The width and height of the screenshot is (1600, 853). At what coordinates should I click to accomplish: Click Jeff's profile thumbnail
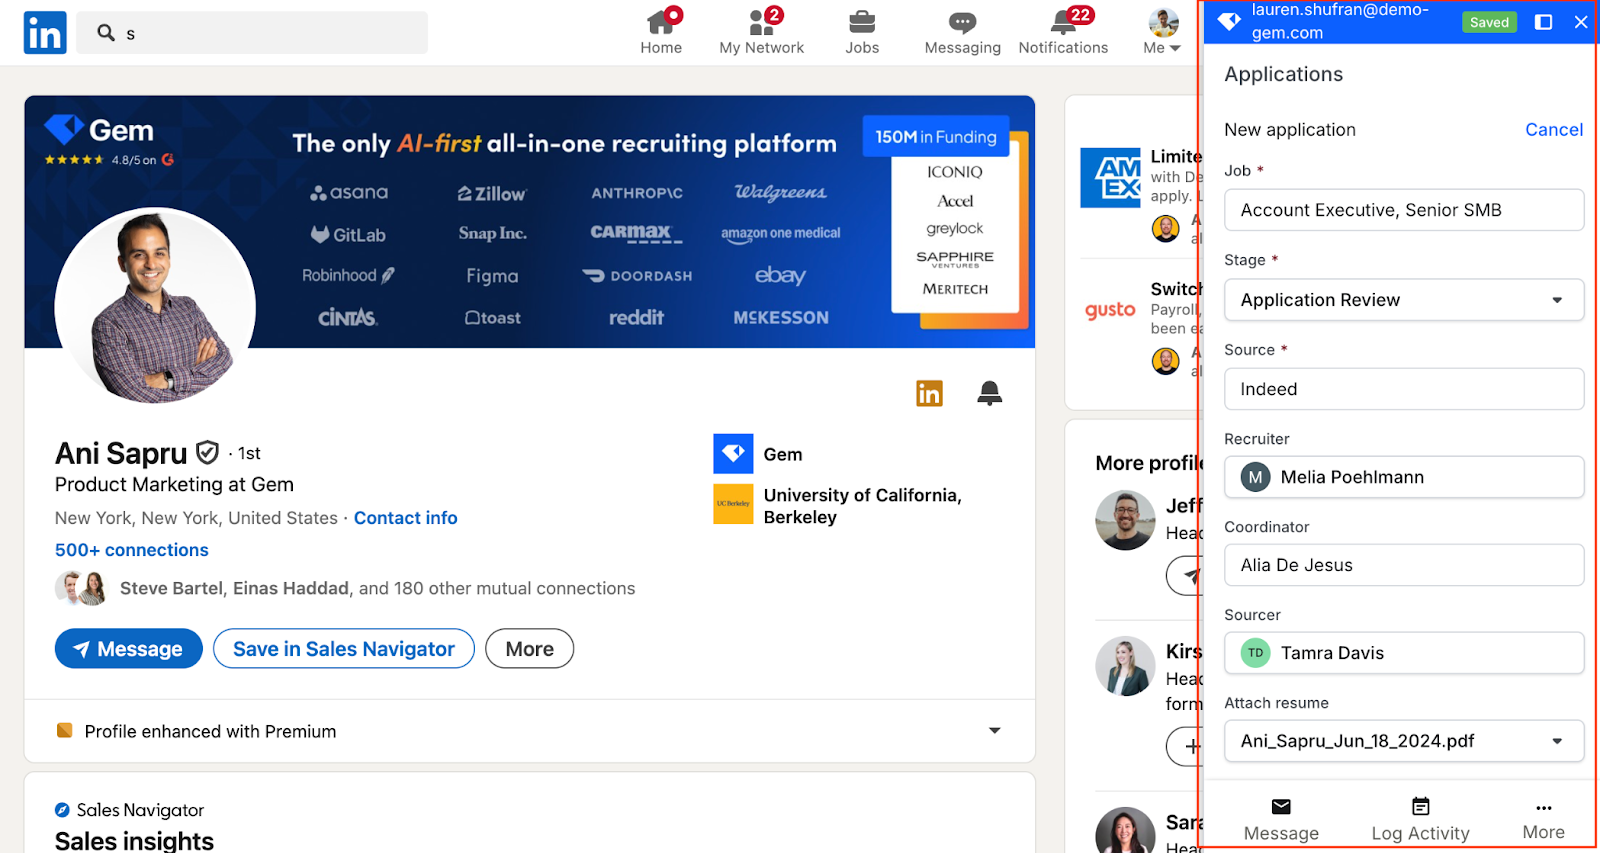pos(1125,520)
